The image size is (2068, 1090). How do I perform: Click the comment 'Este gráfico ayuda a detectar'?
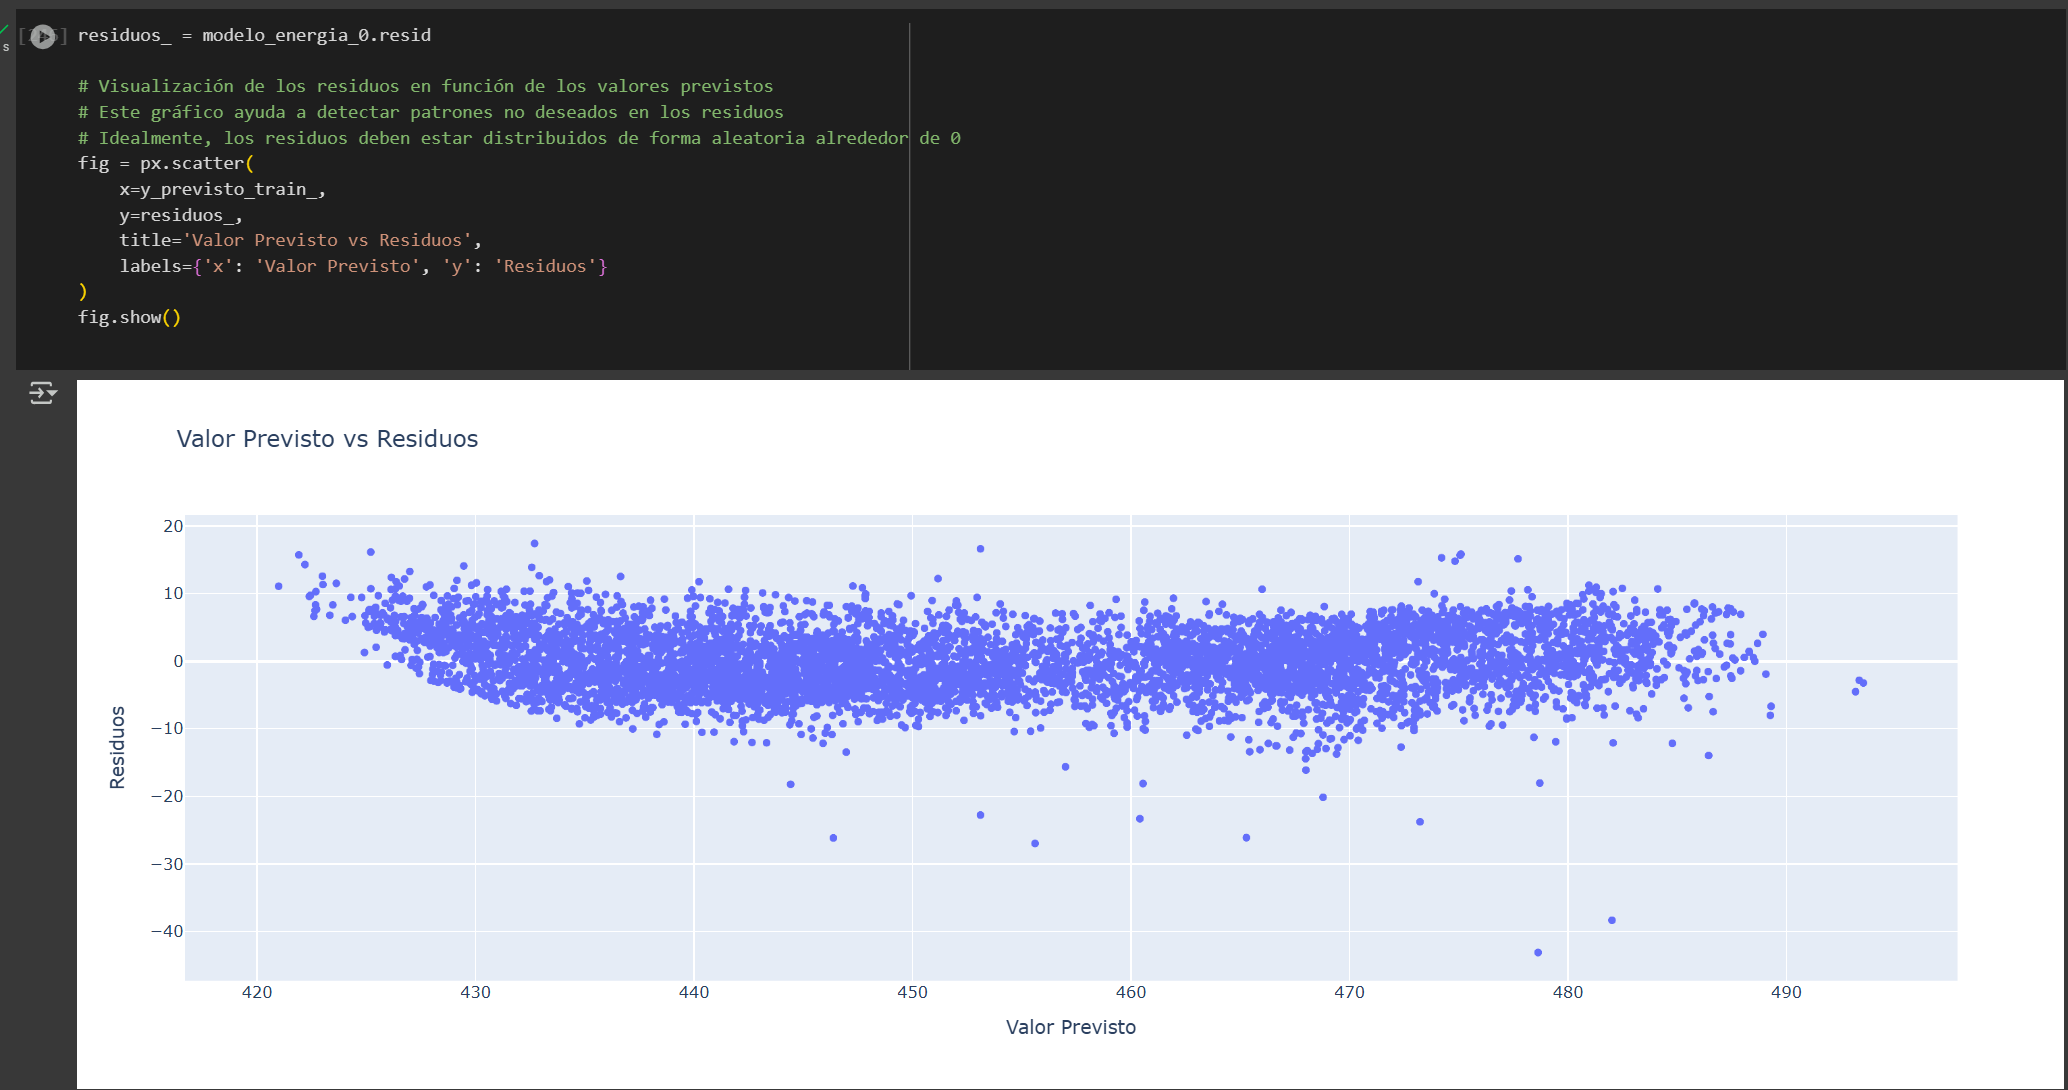431,112
